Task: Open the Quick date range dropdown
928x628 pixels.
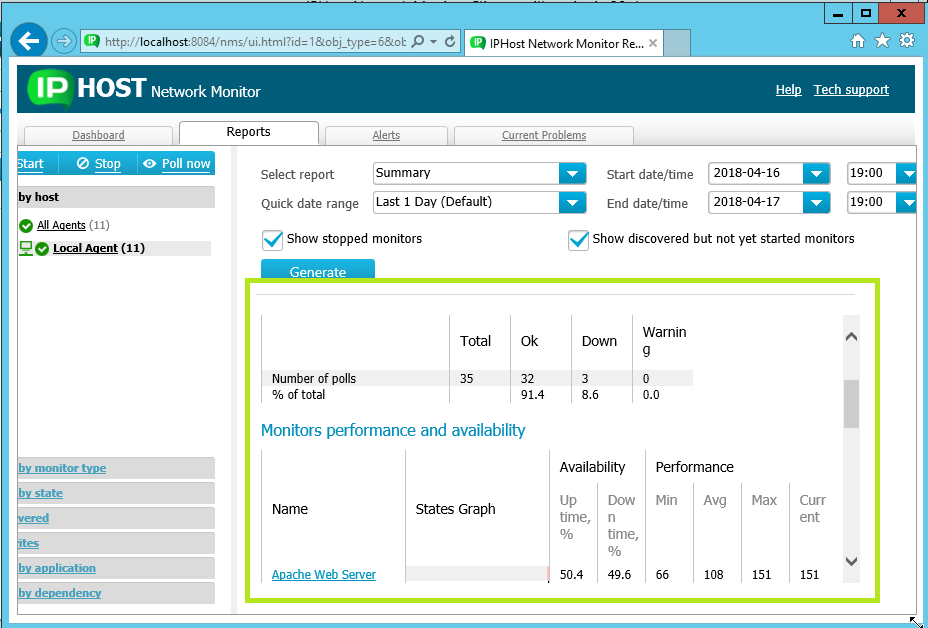Action: coord(572,202)
